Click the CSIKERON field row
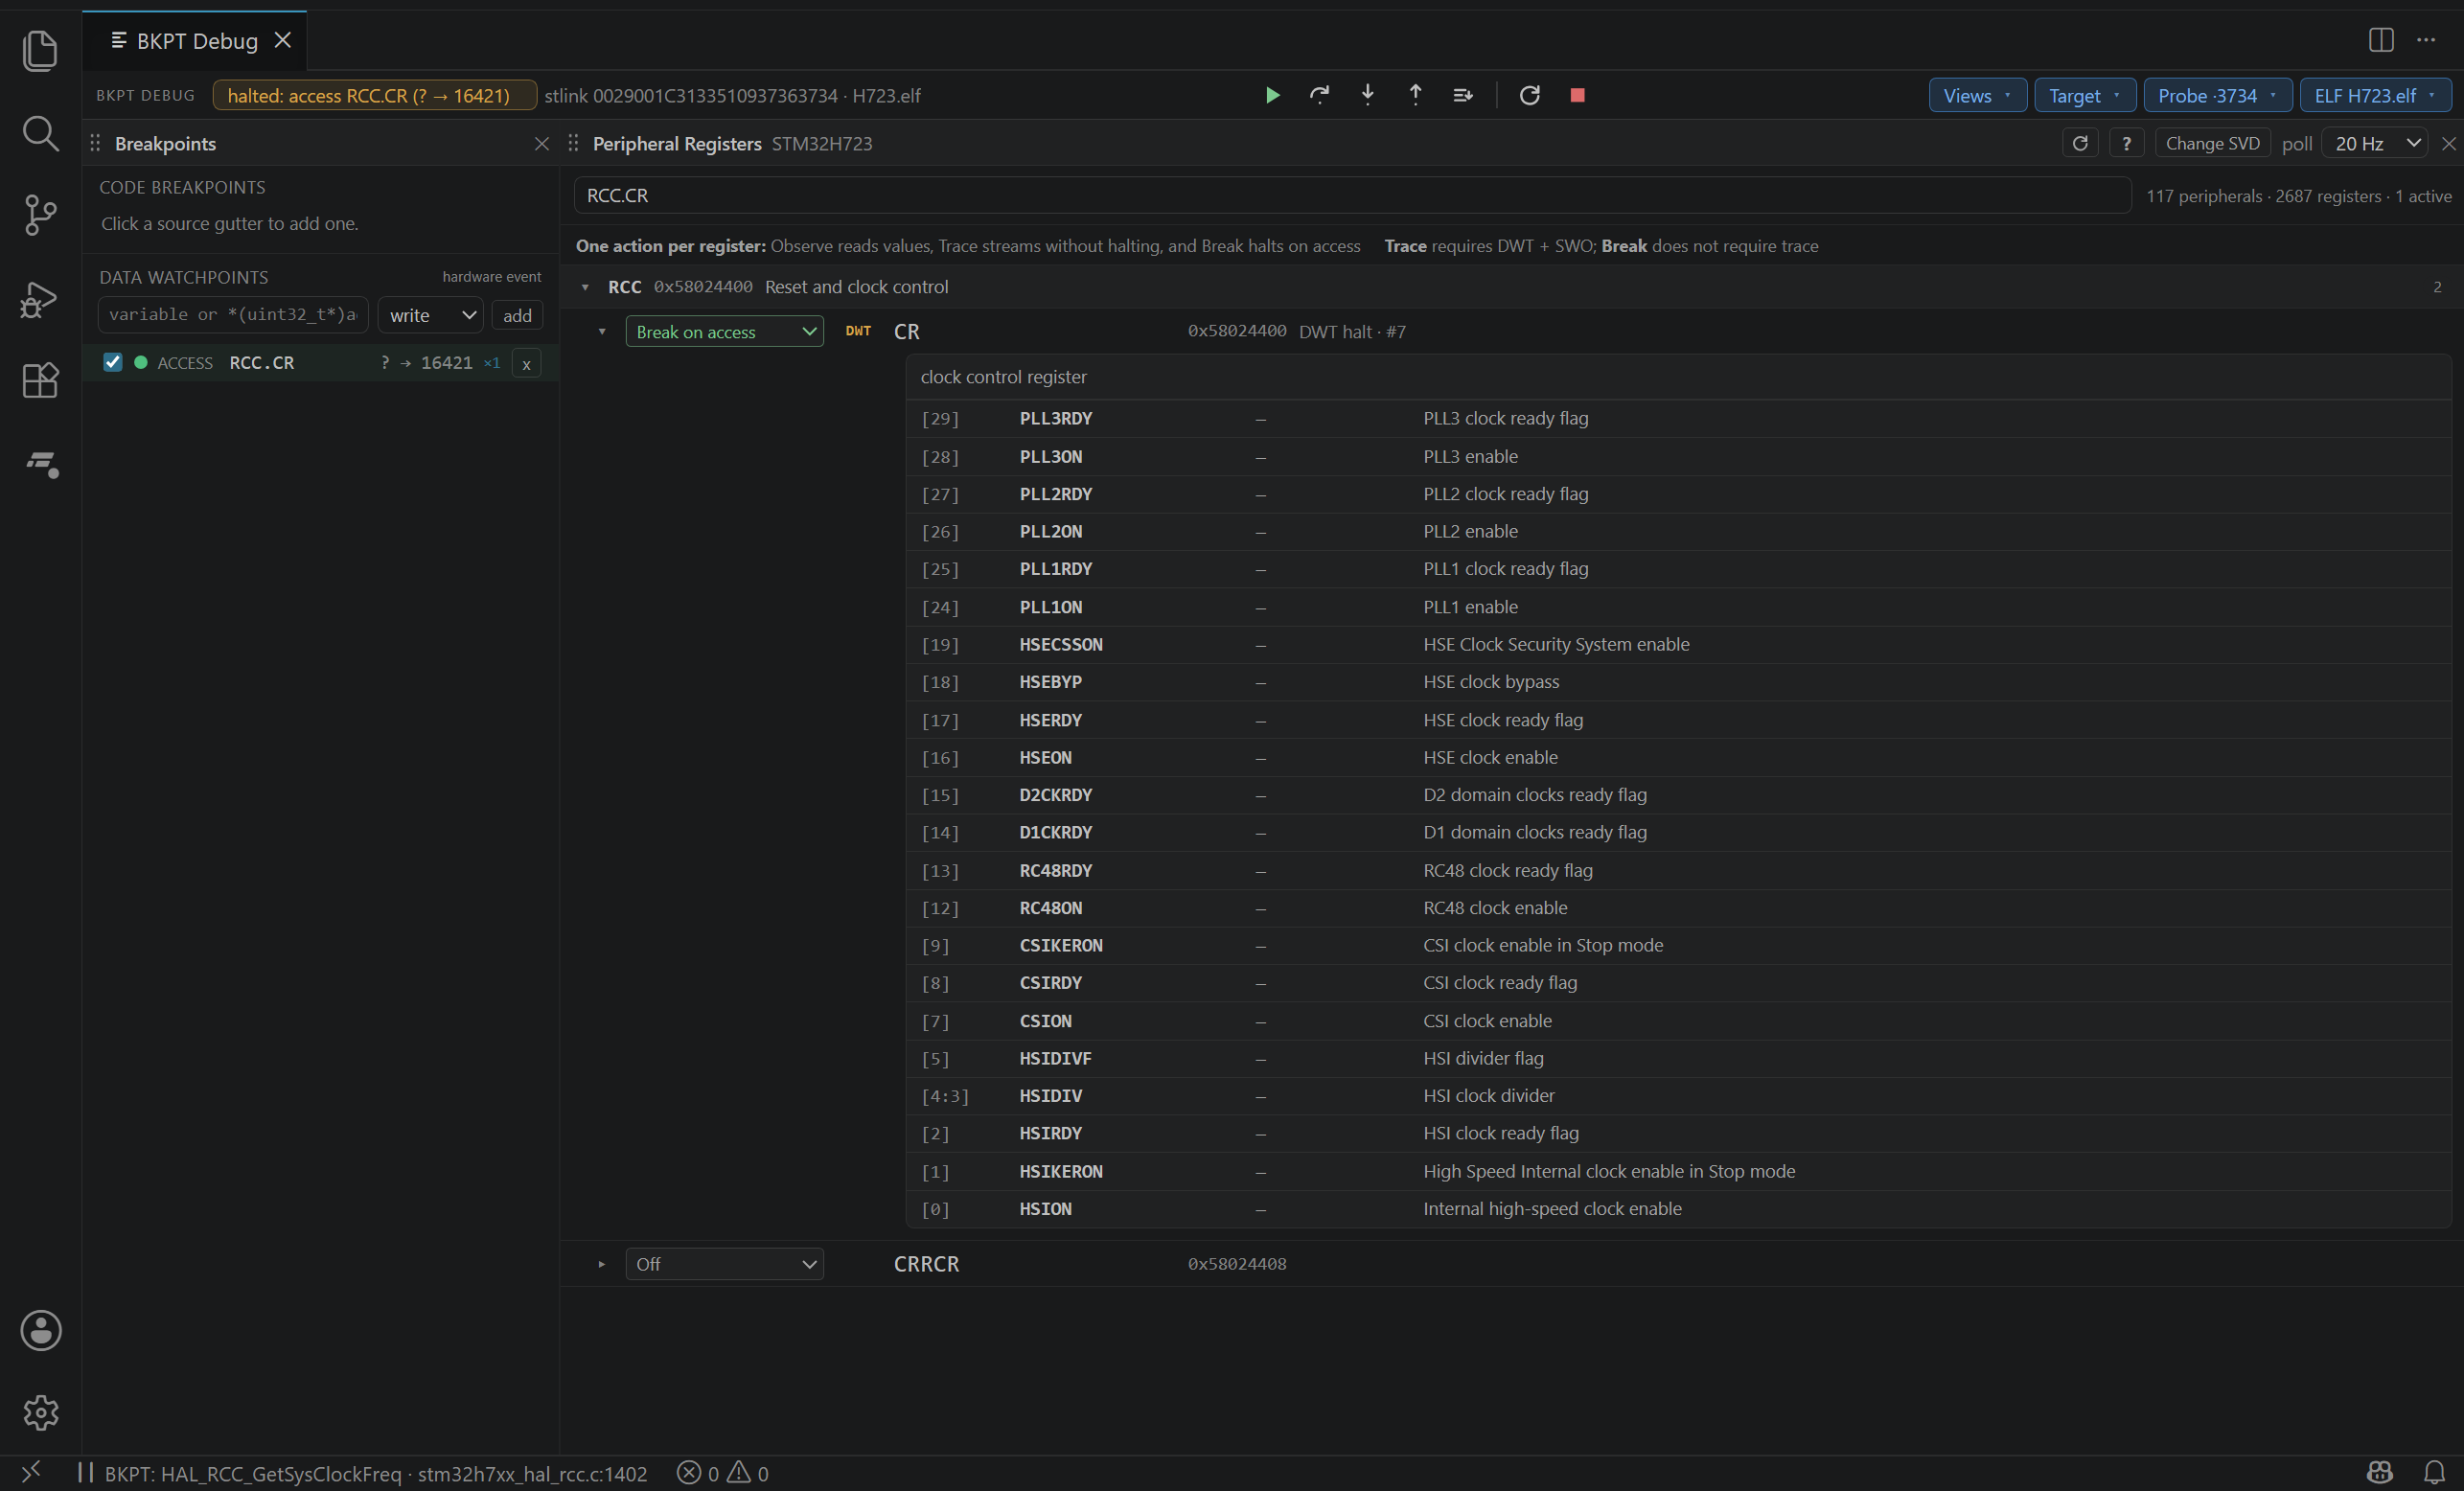The height and width of the screenshot is (1491, 2464). [1677, 945]
